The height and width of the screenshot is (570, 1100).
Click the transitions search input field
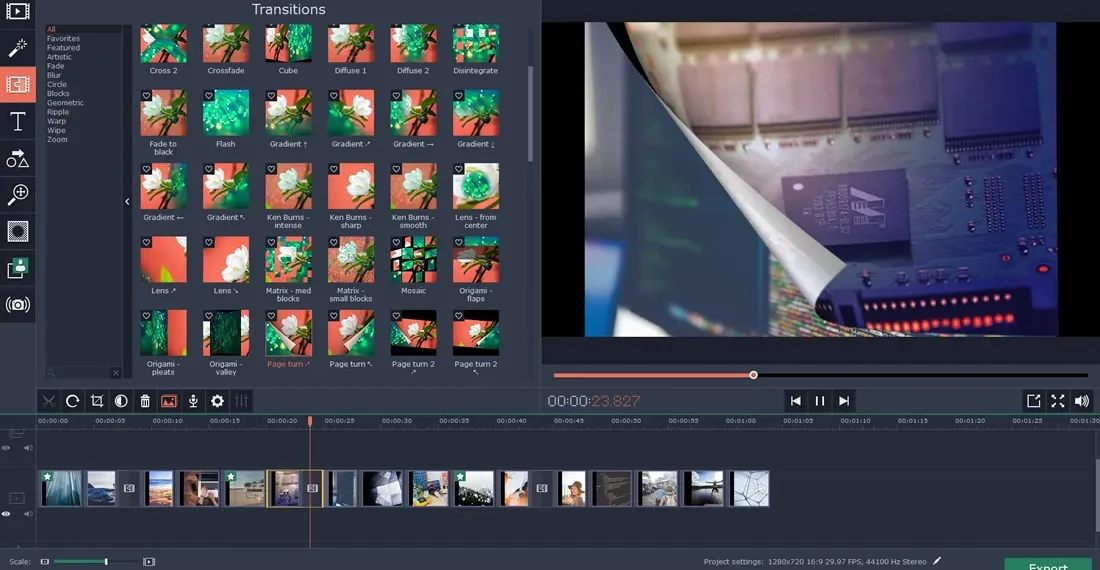[x=79, y=373]
